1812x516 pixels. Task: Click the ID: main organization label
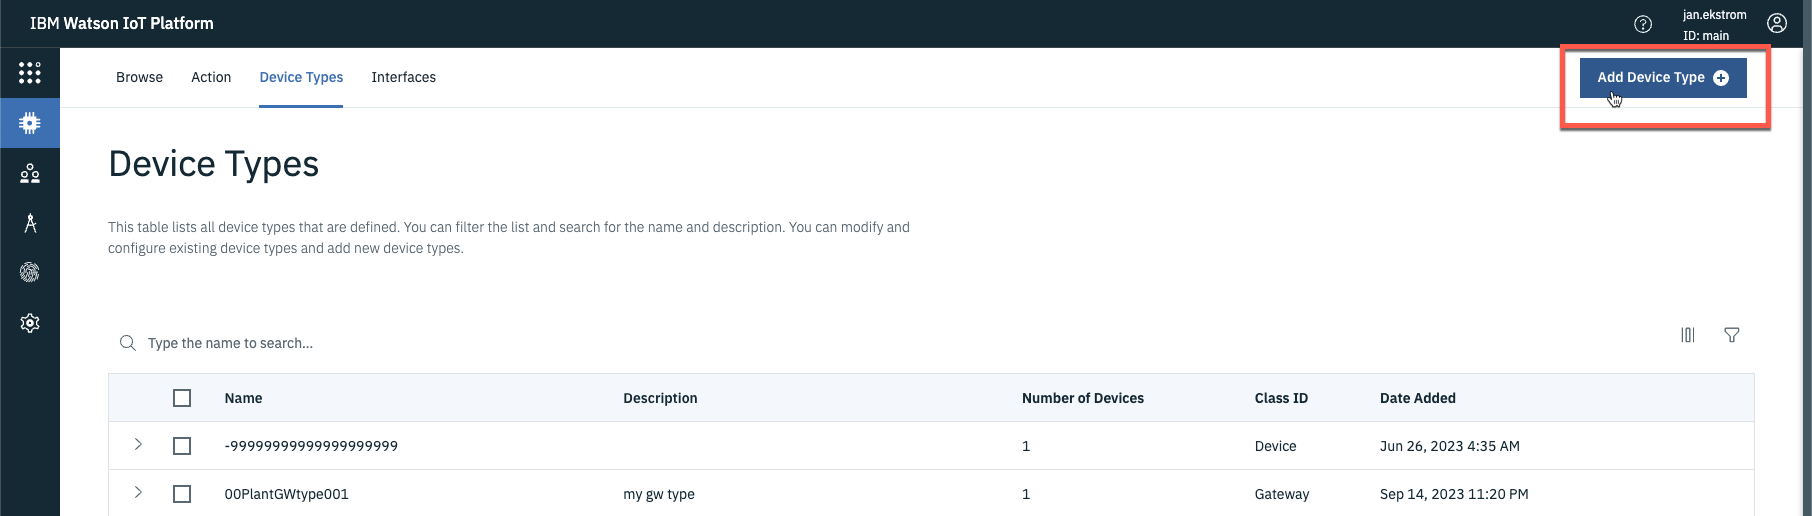1706,36
